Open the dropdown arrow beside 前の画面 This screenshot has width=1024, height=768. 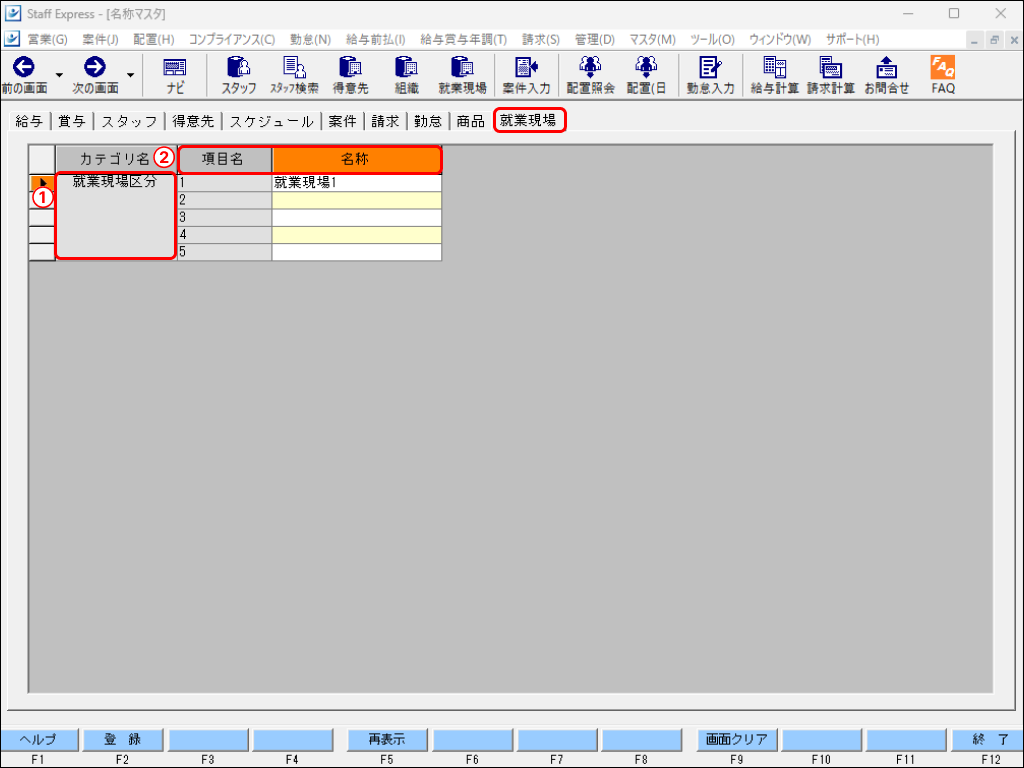[x=59, y=75]
